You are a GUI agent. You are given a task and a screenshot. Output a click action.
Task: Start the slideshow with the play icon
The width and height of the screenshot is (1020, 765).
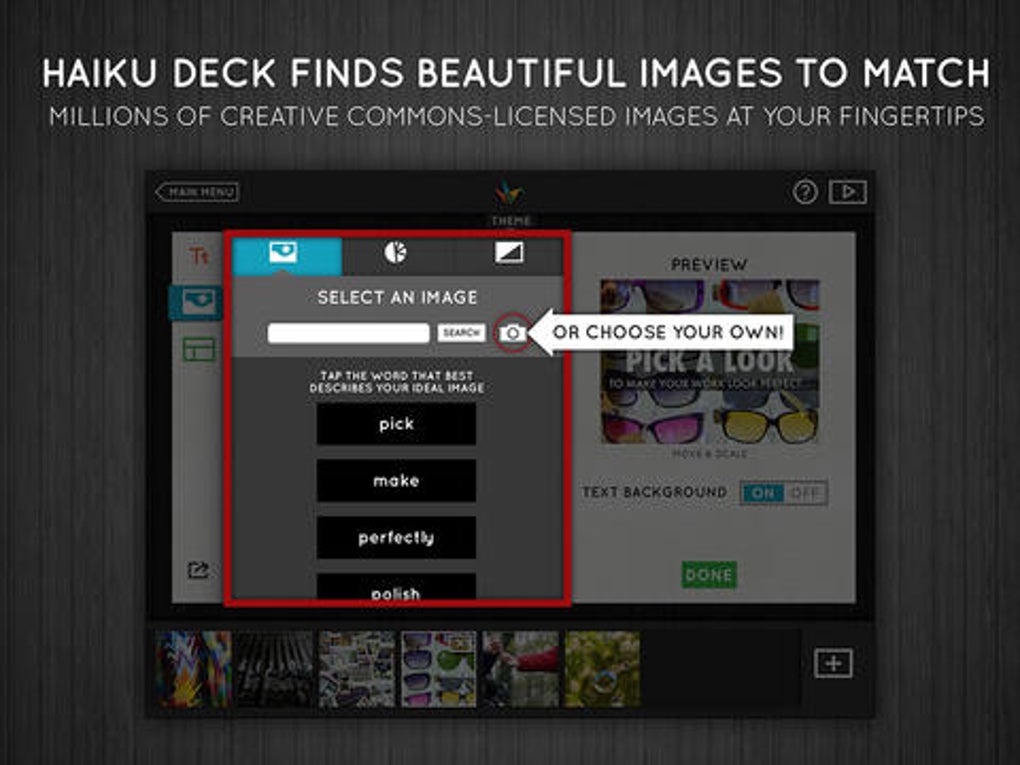point(848,192)
